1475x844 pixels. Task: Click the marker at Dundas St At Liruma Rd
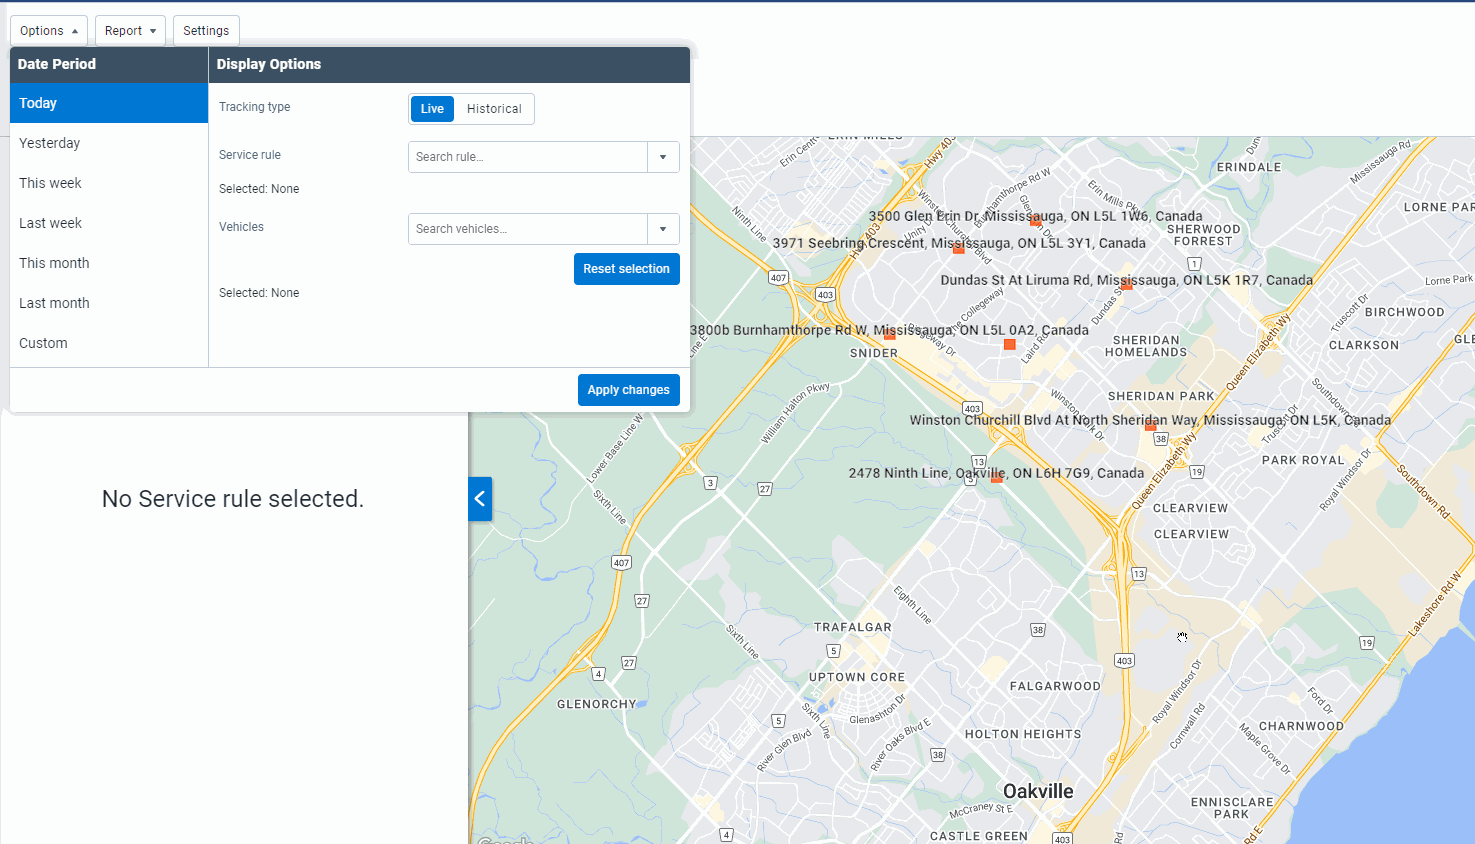point(1127,285)
